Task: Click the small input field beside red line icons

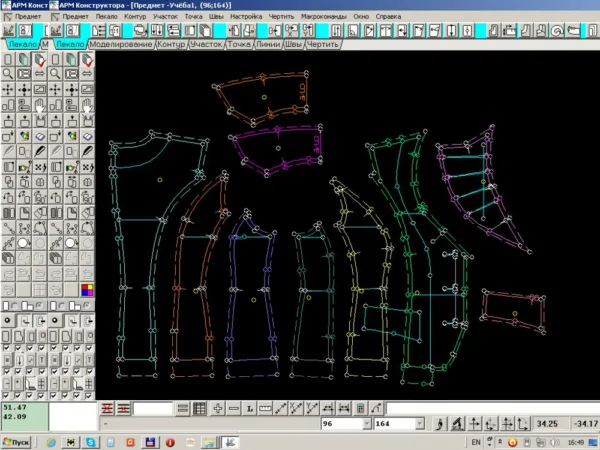Action: click(152, 409)
